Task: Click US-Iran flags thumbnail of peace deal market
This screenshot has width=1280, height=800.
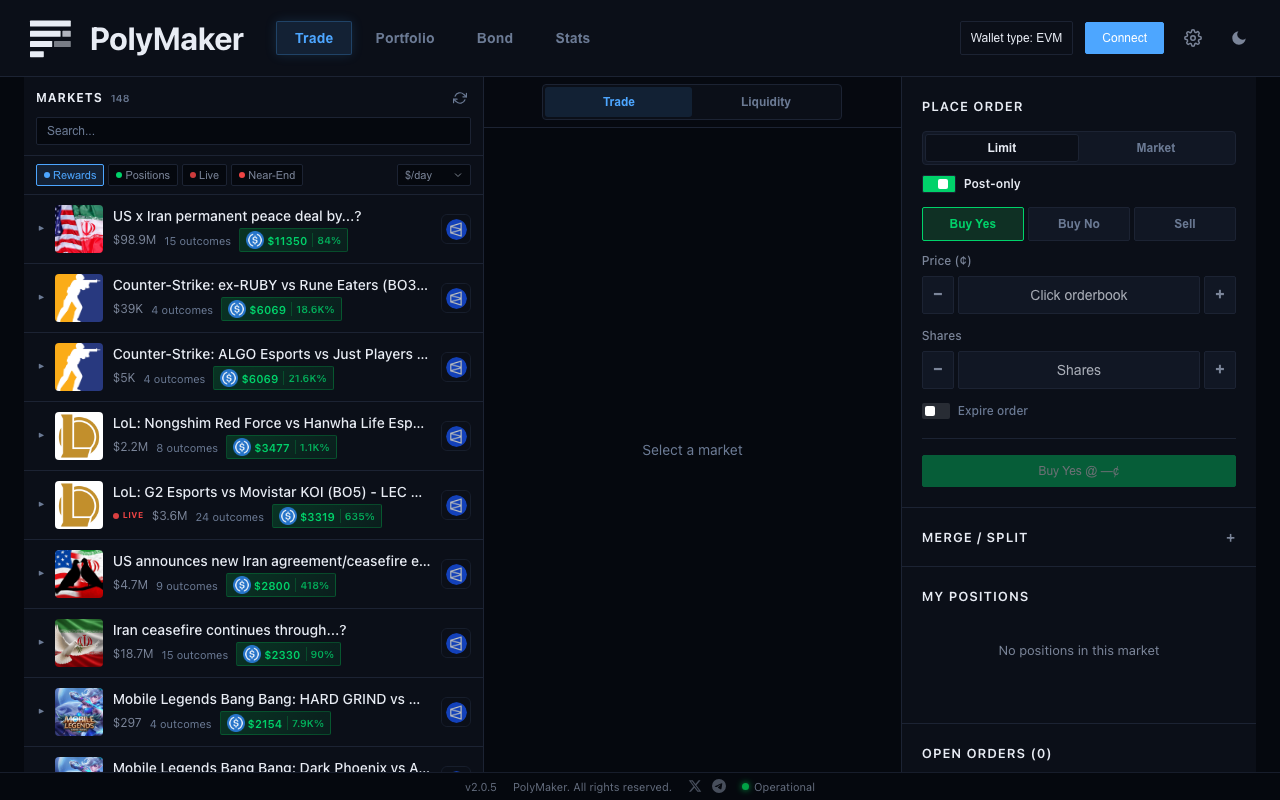Action: click(x=79, y=229)
